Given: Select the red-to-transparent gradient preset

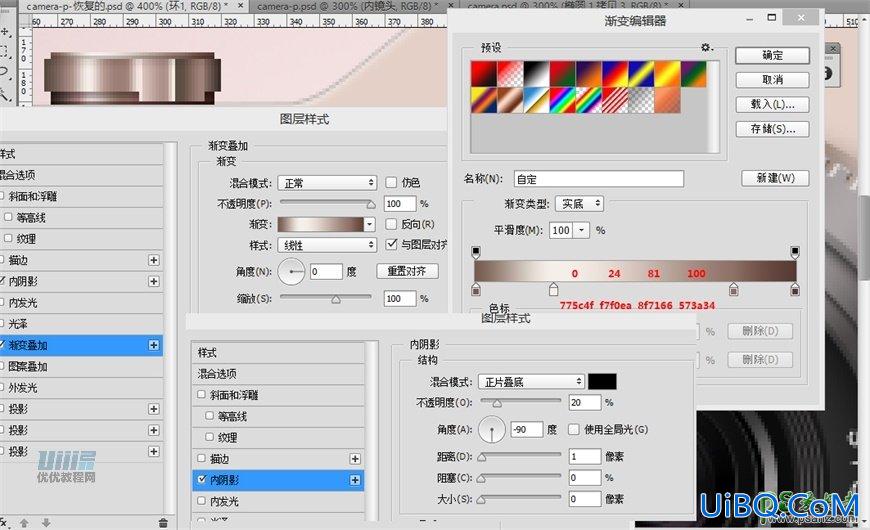Looking at the screenshot, I should point(510,74).
